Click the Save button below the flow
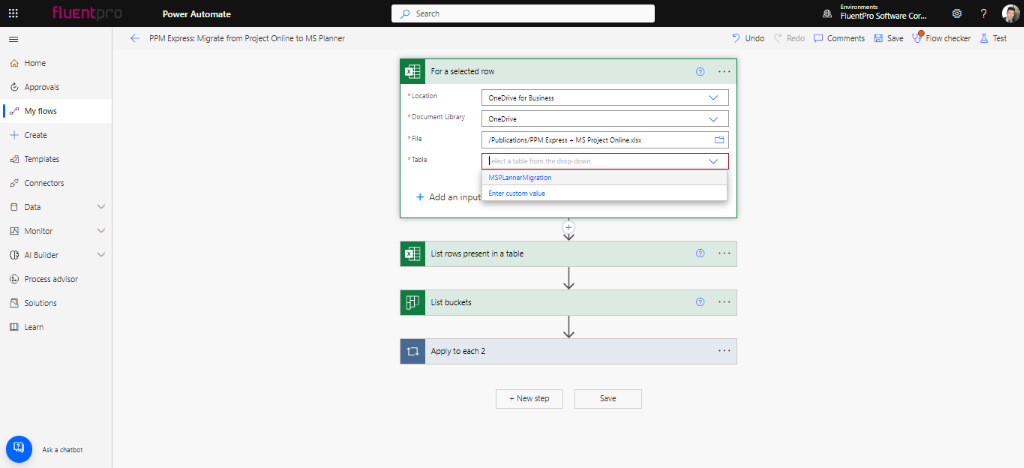This screenshot has height=468, width=1024. point(608,398)
